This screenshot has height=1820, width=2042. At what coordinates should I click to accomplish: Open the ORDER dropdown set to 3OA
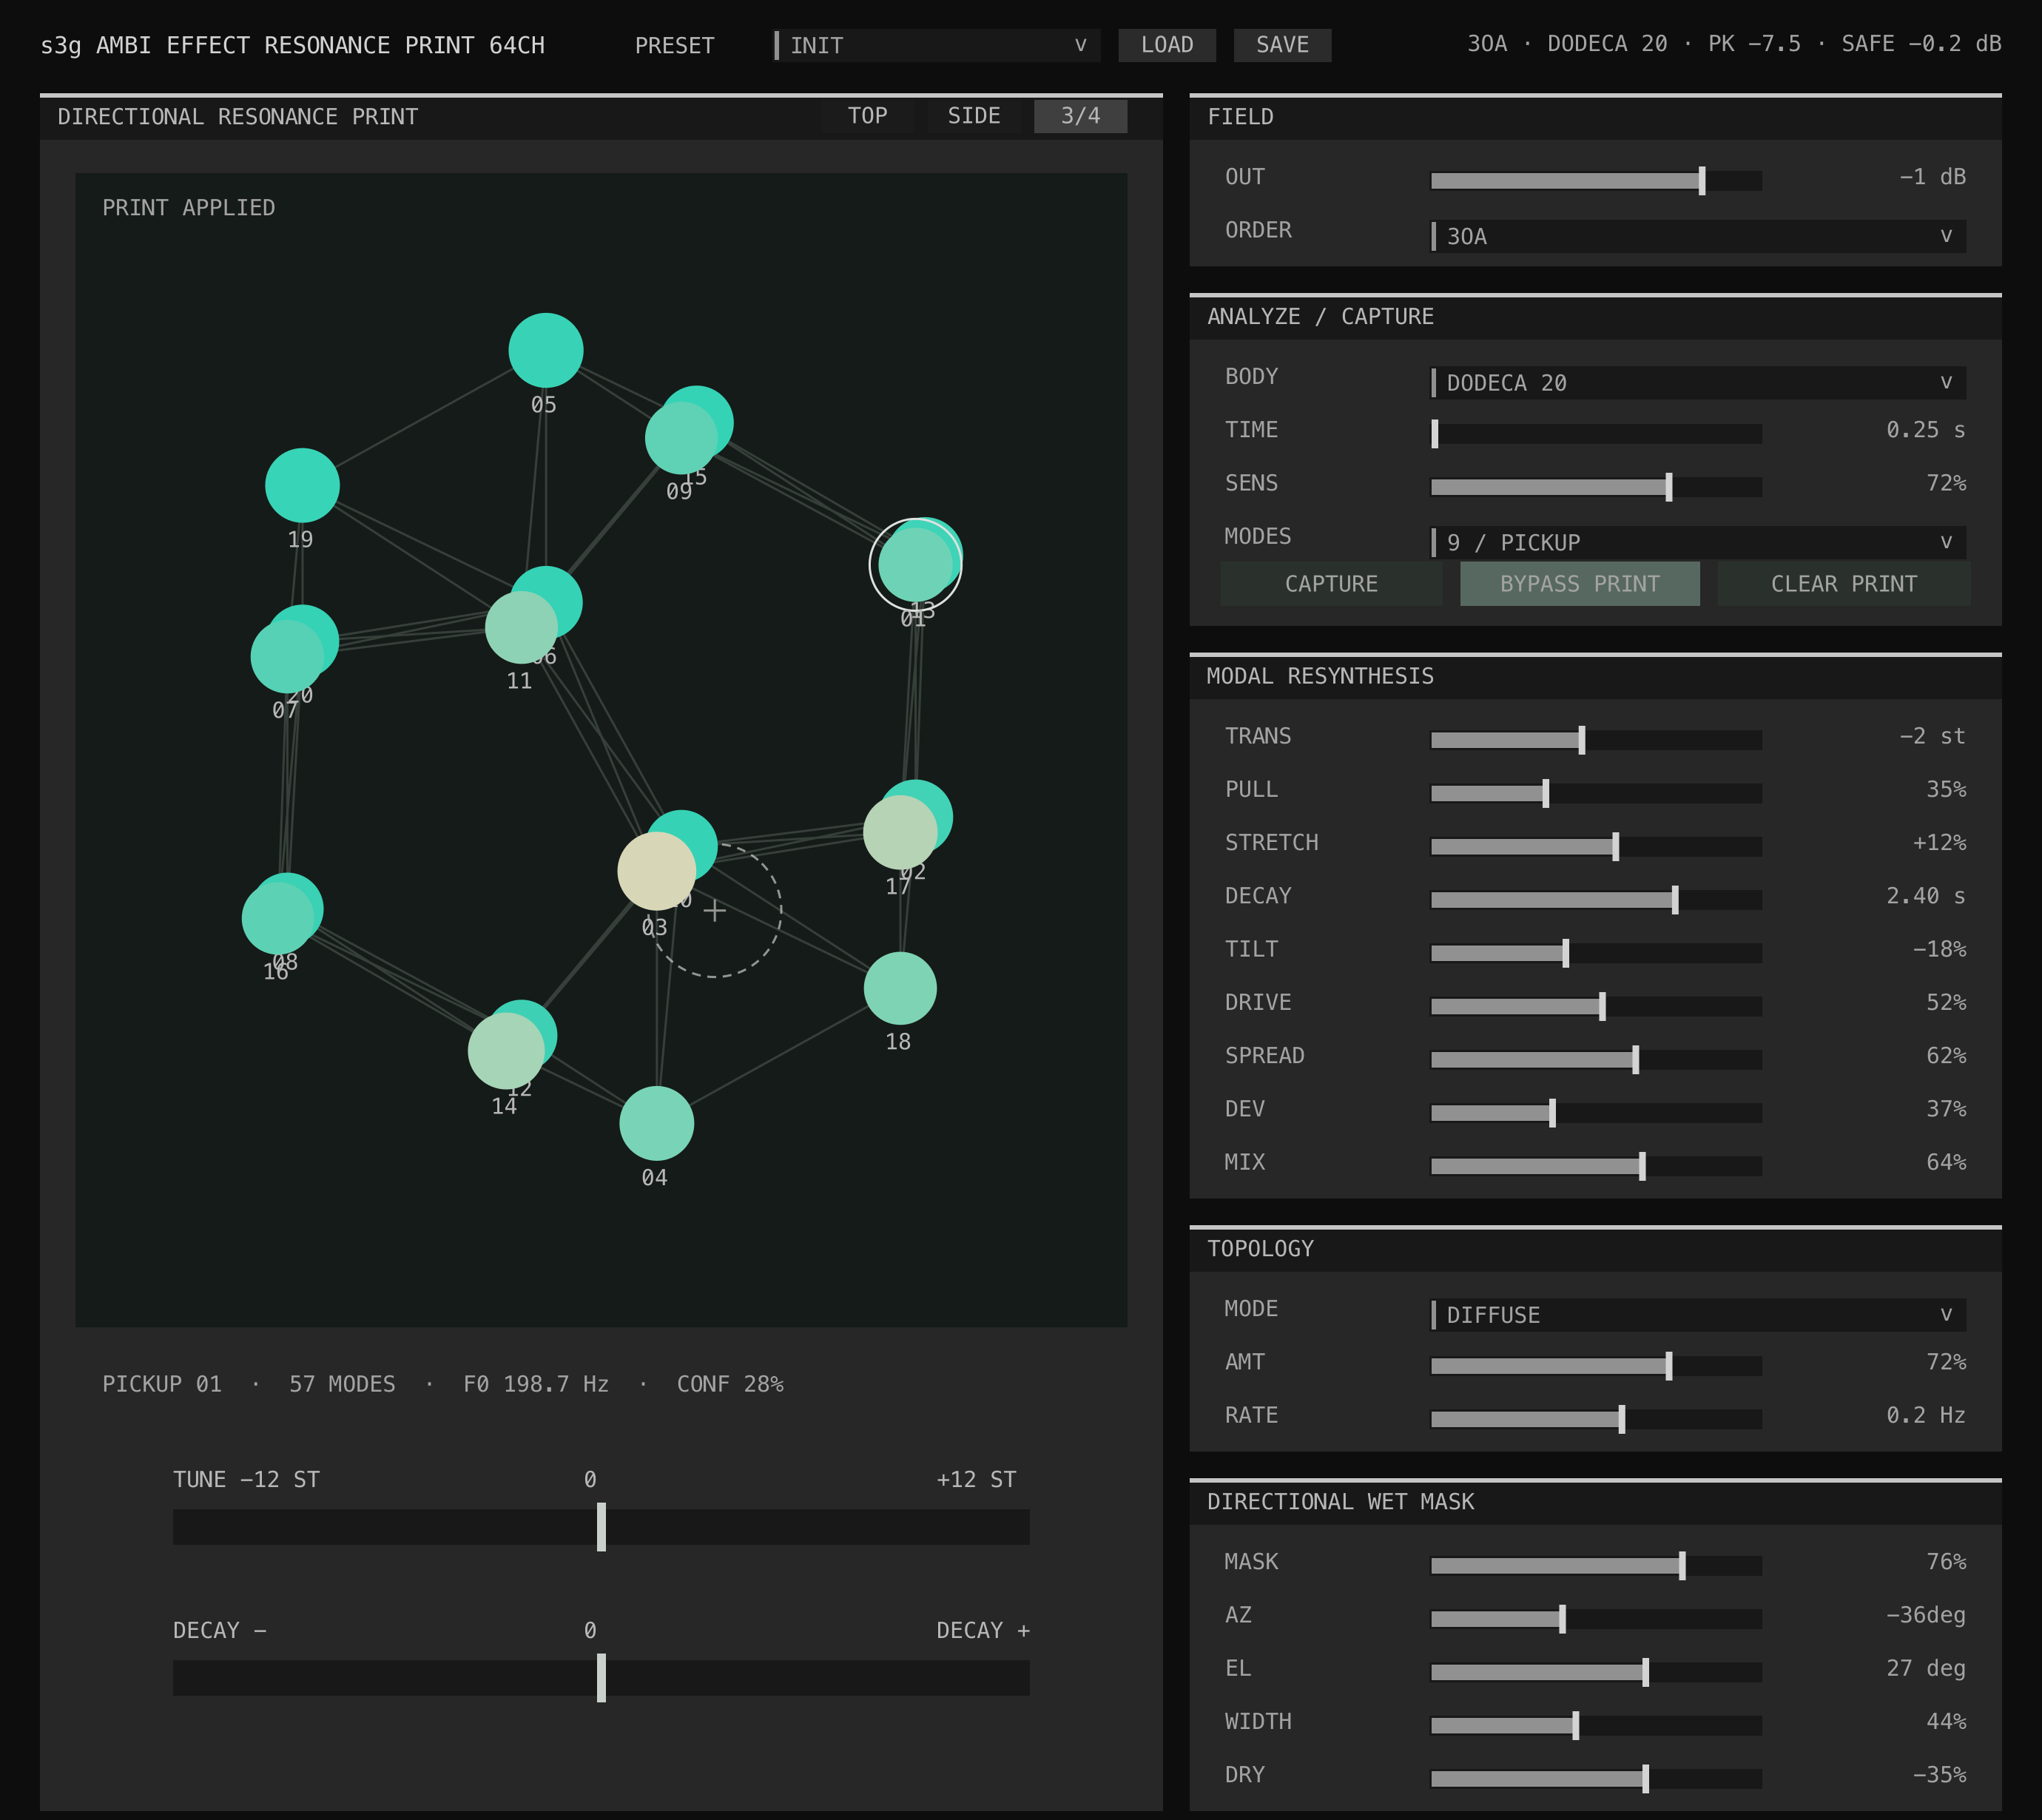(1698, 236)
